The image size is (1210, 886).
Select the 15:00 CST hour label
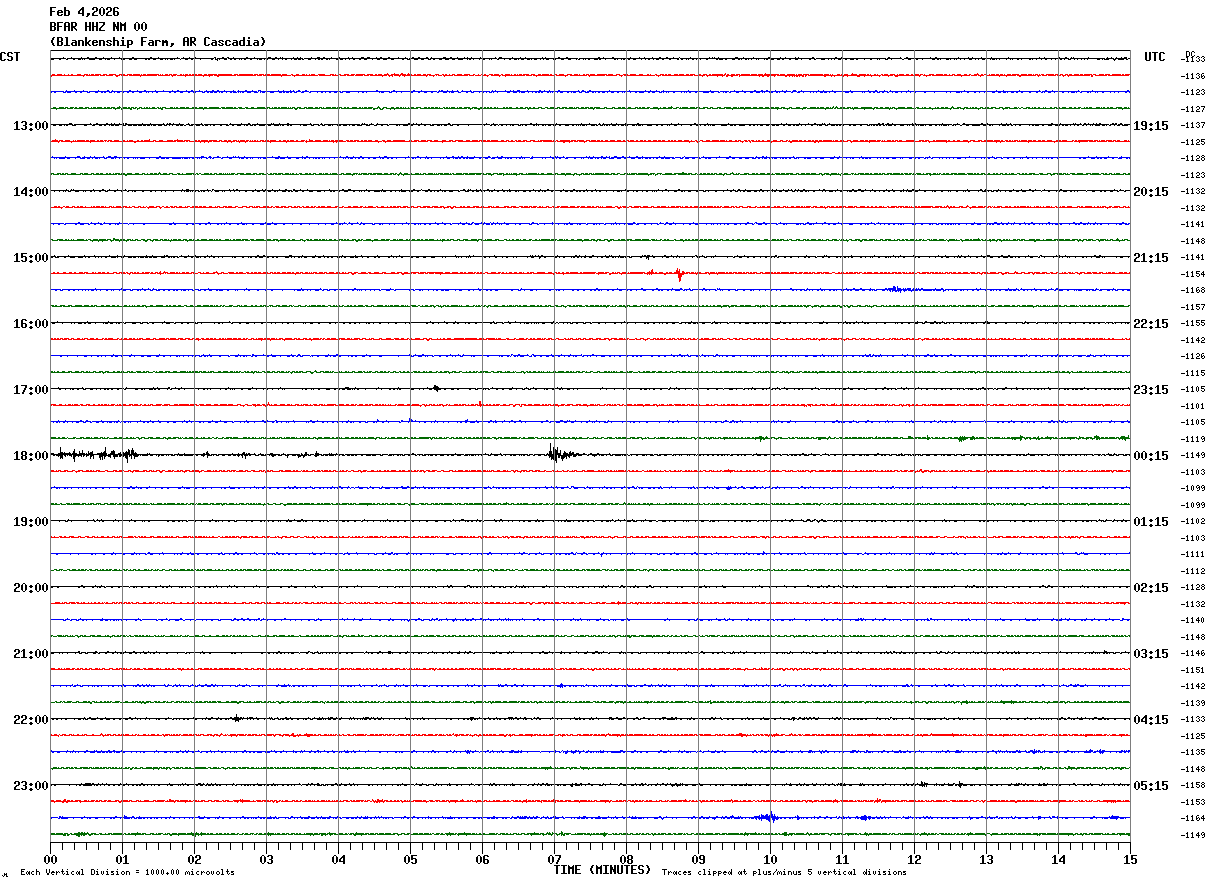pos(31,257)
